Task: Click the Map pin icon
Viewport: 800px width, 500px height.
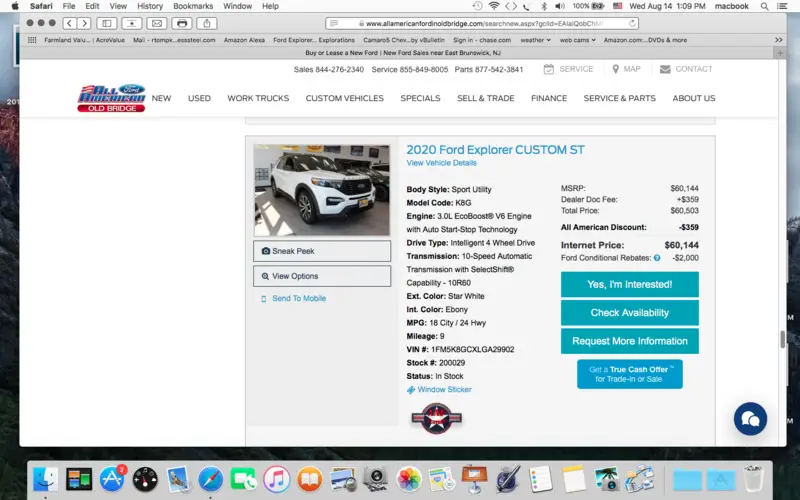Action: (x=615, y=69)
